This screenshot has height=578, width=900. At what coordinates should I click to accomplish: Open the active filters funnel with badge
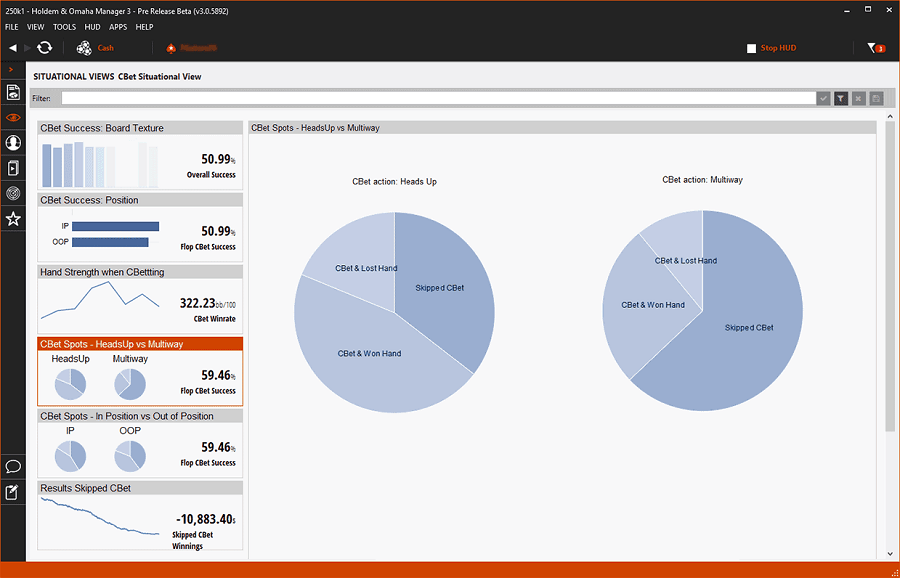[x=874, y=48]
